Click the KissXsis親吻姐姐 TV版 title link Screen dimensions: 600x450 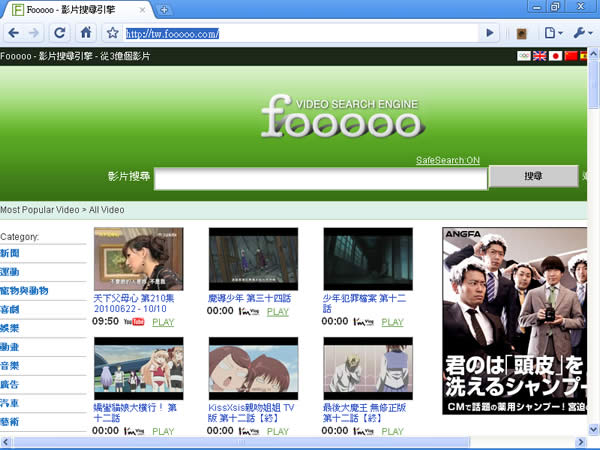[251, 412]
